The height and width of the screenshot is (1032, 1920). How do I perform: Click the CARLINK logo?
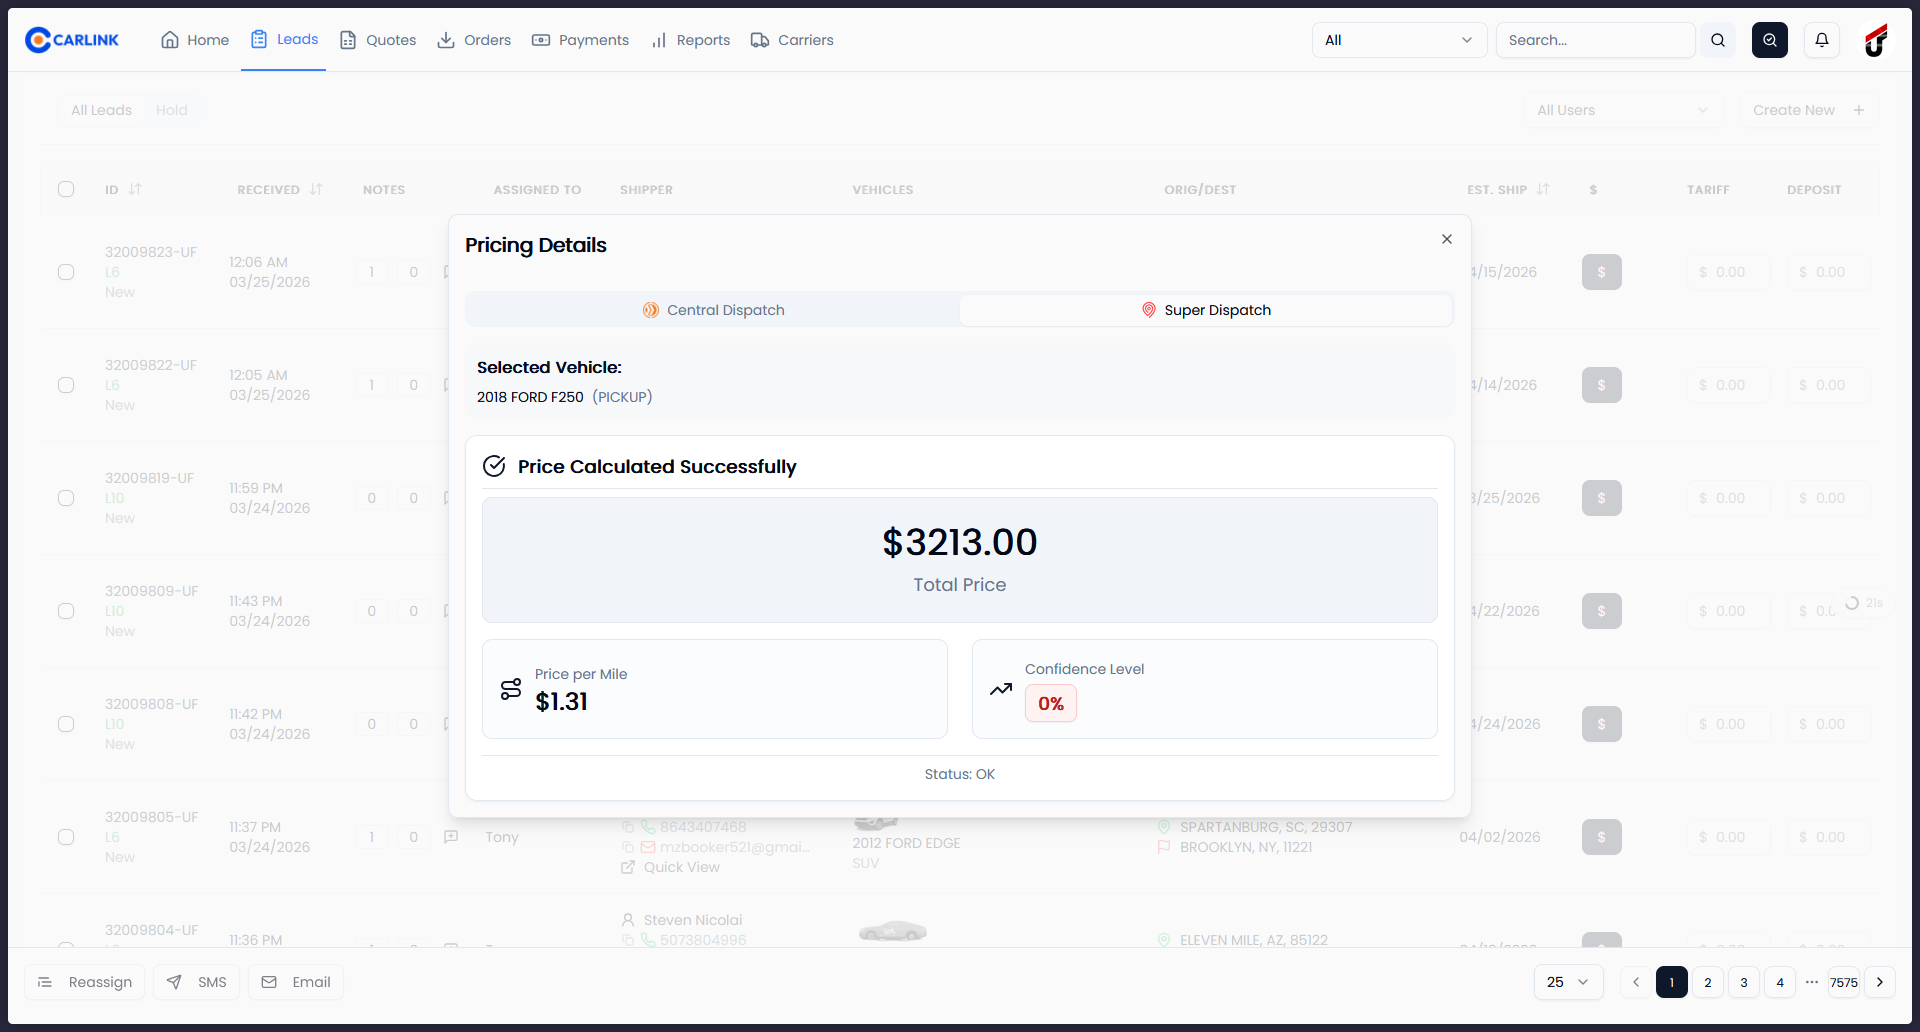pyautogui.click(x=71, y=39)
